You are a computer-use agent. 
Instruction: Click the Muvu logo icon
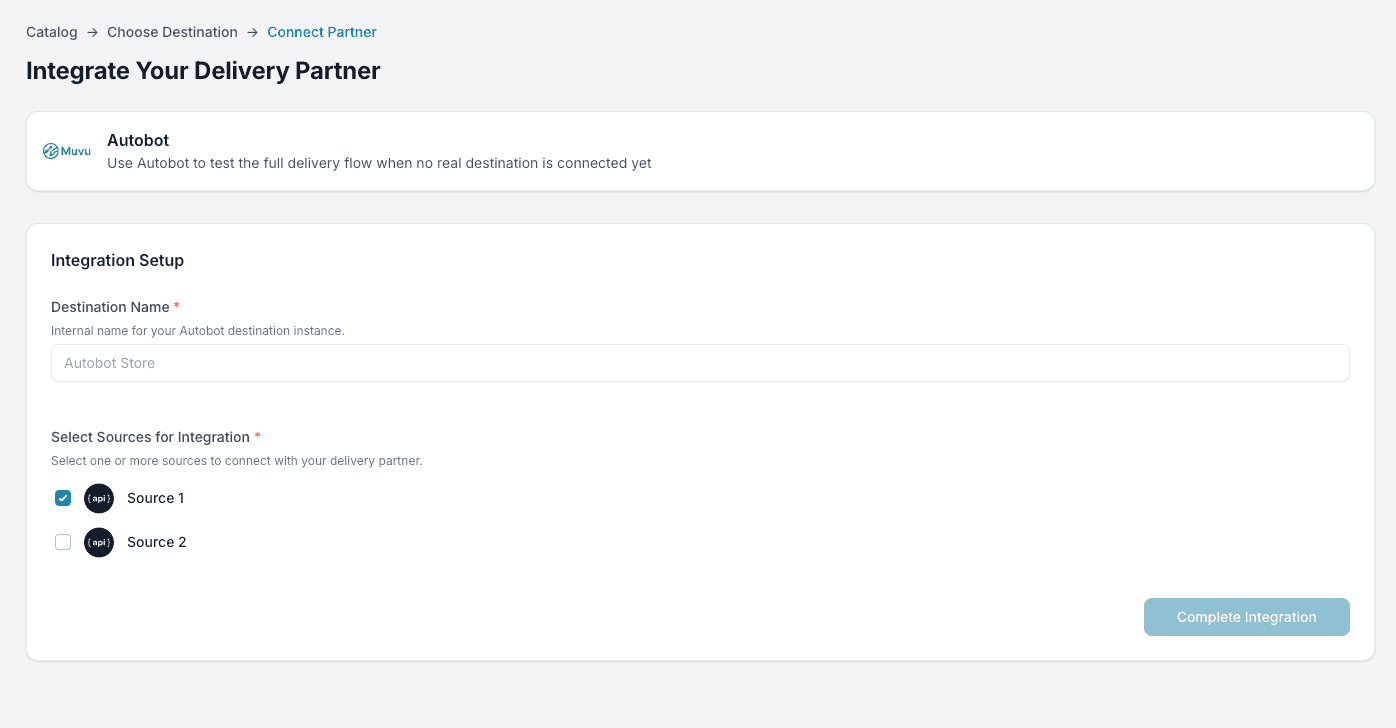[50, 150]
